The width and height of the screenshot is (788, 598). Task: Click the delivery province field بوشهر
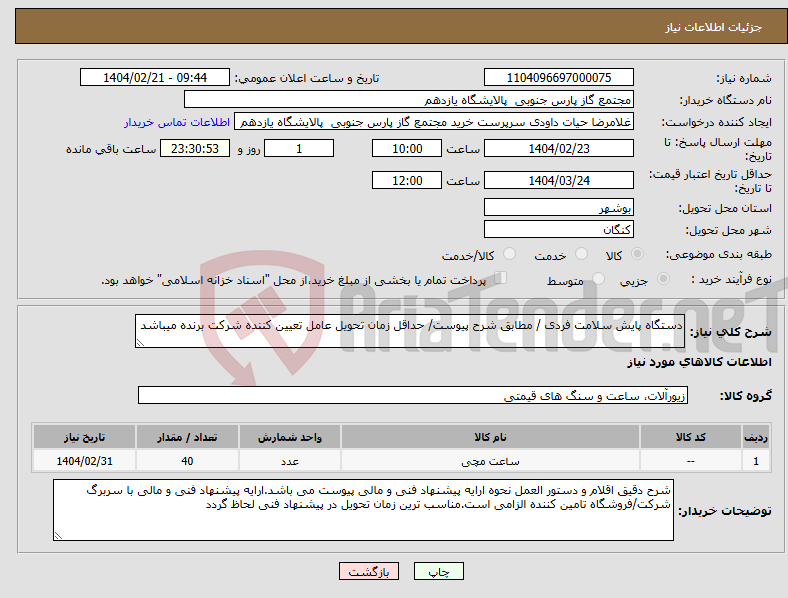point(558,207)
